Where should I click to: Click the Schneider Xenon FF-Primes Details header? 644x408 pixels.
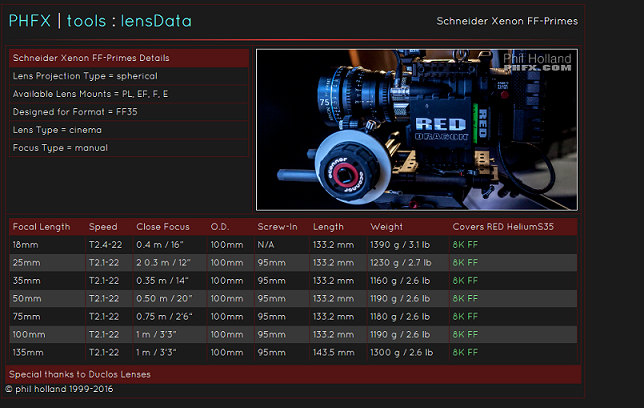[91, 58]
